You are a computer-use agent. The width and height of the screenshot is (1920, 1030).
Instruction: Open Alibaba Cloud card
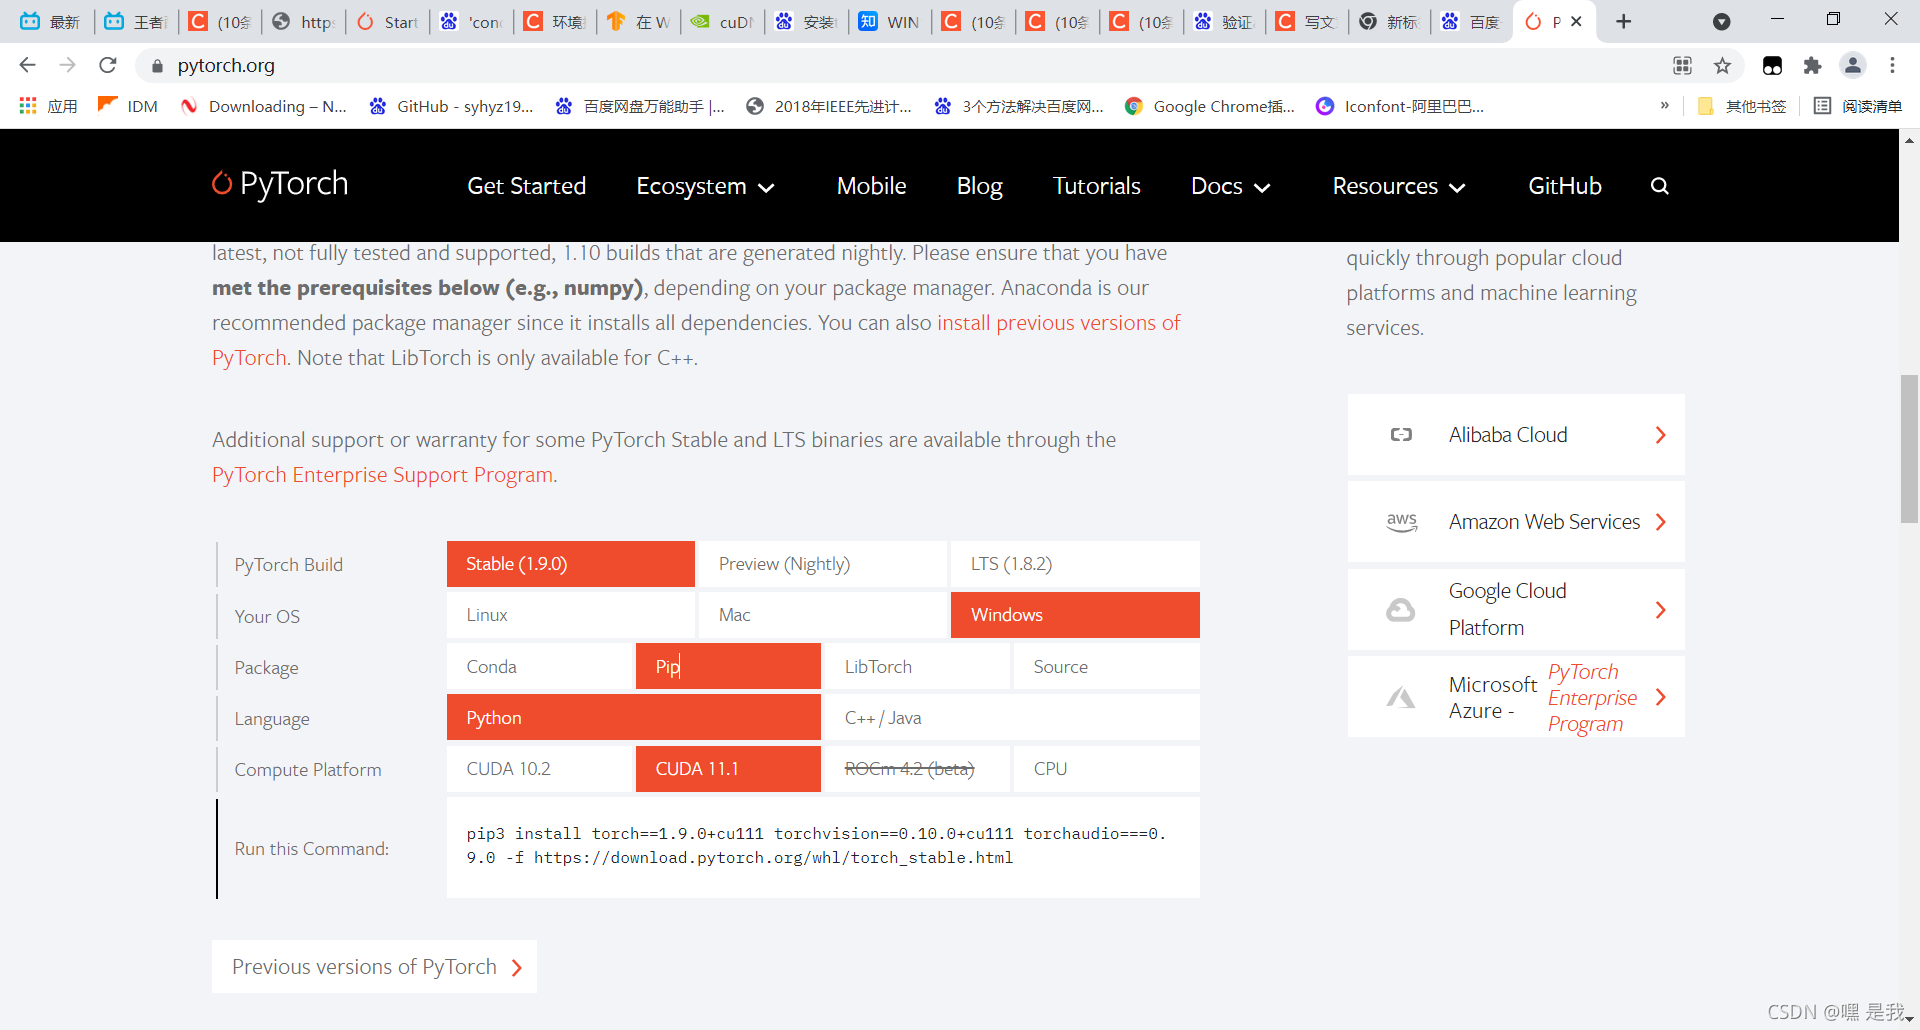point(1516,435)
